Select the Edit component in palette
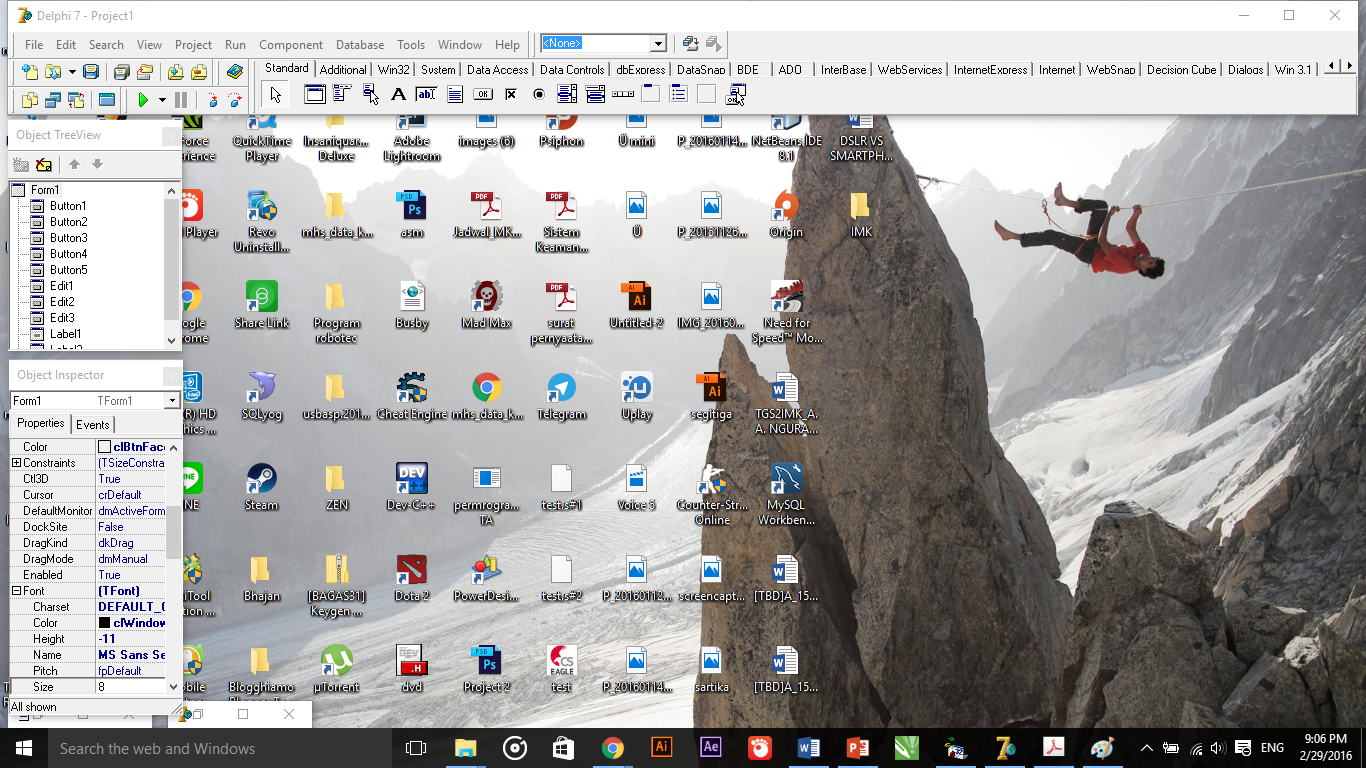This screenshot has height=768, width=1366. [426, 95]
